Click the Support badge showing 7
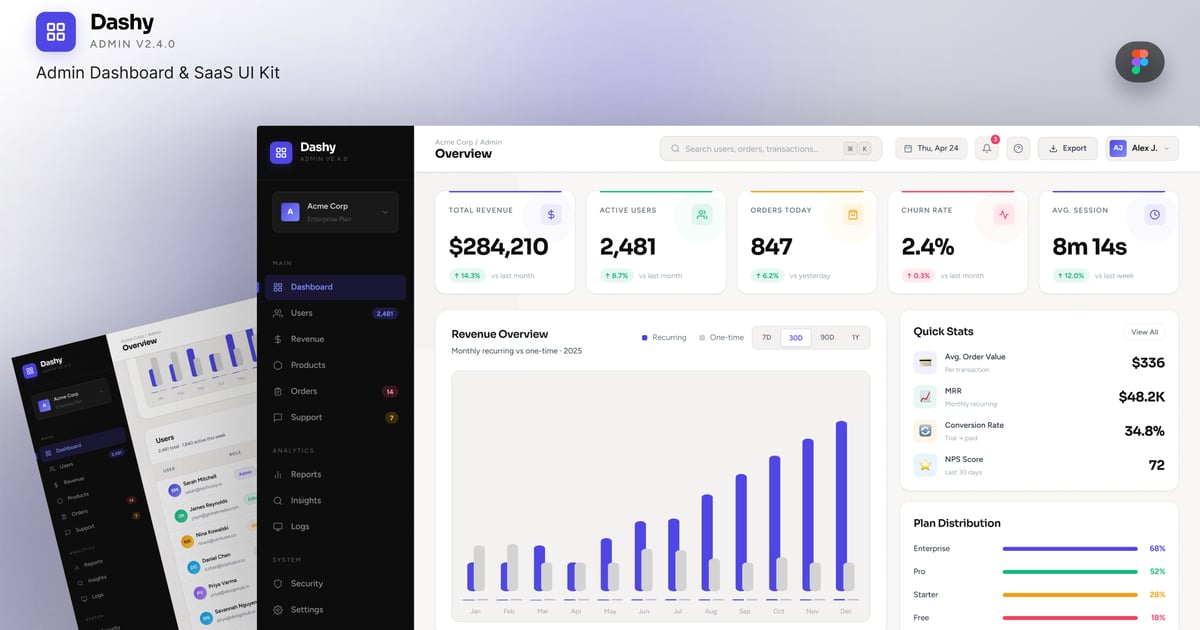Screen dimensions: 1200x630 coord(391,417)
